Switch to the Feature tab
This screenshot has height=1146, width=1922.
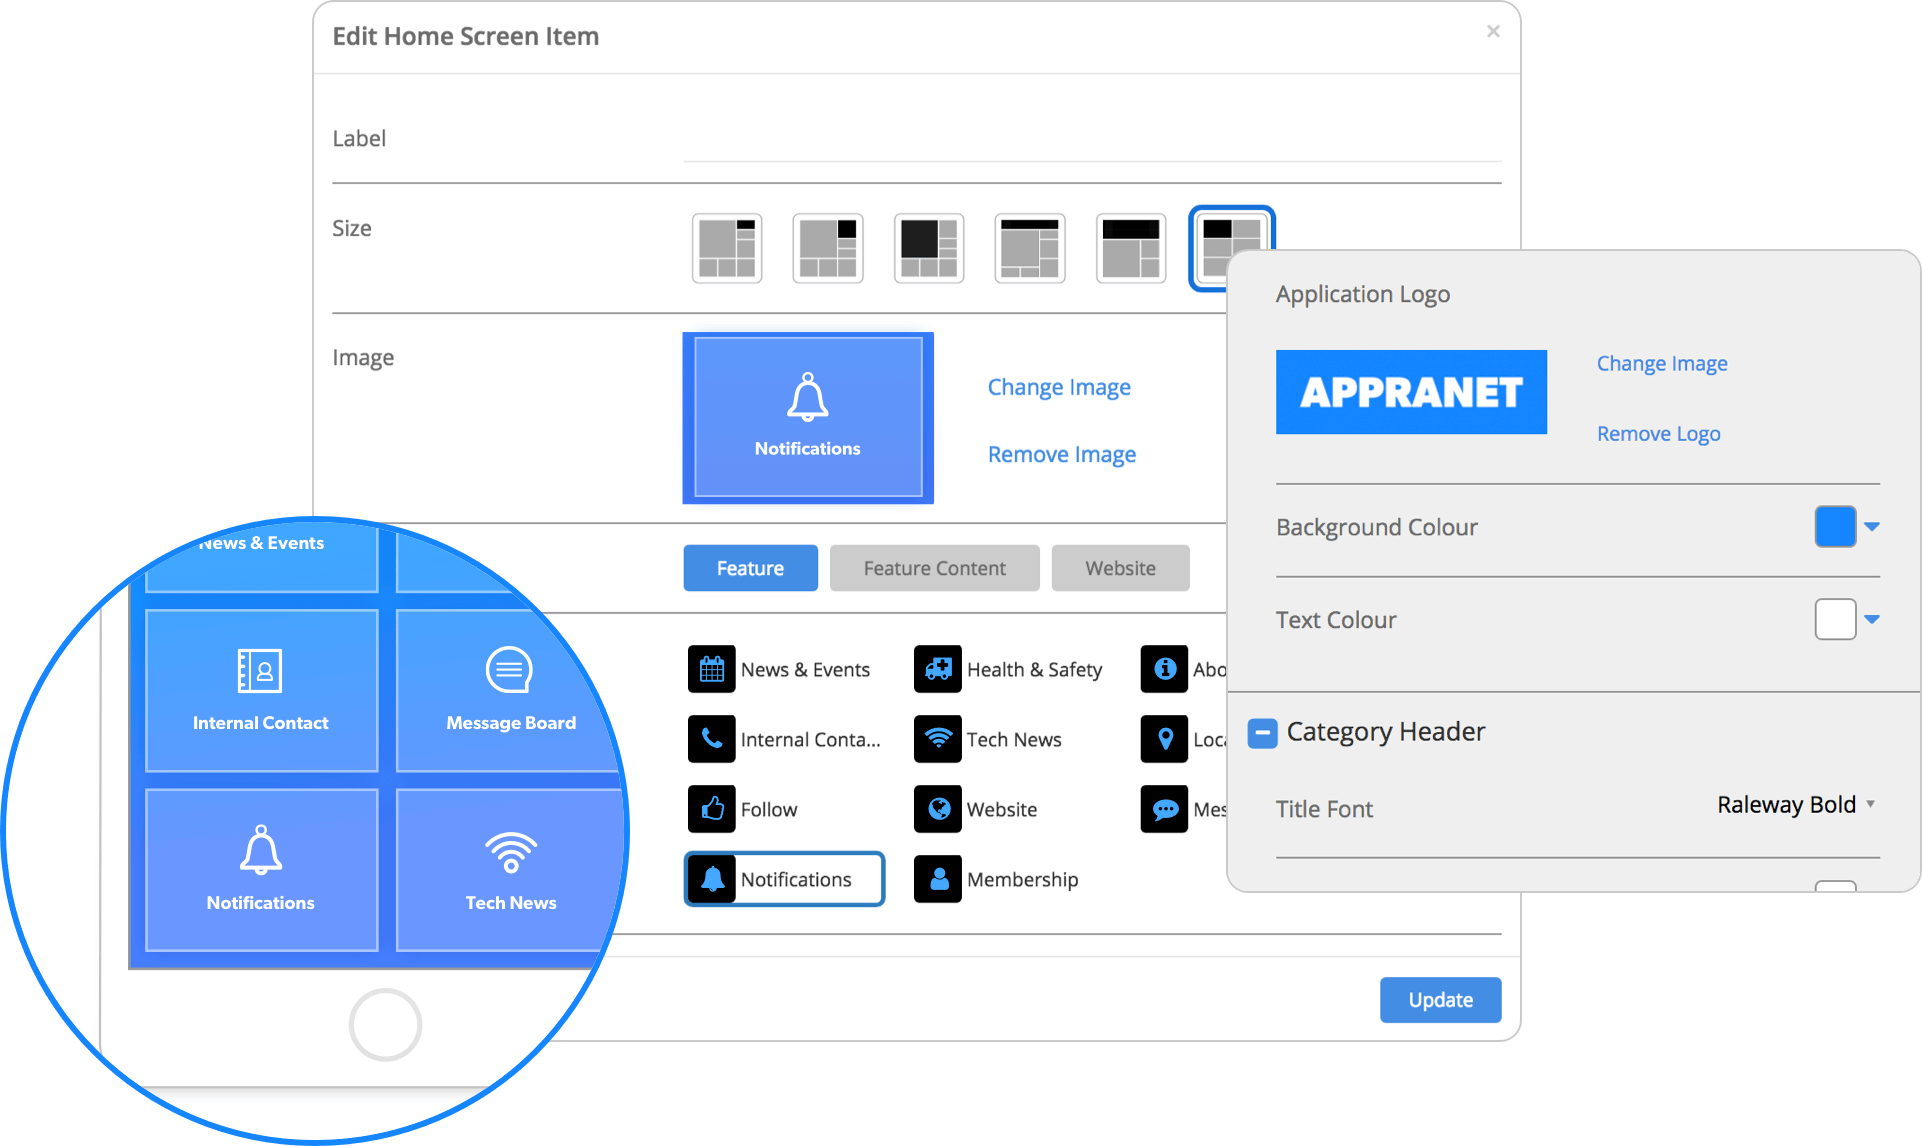point(750,568)
